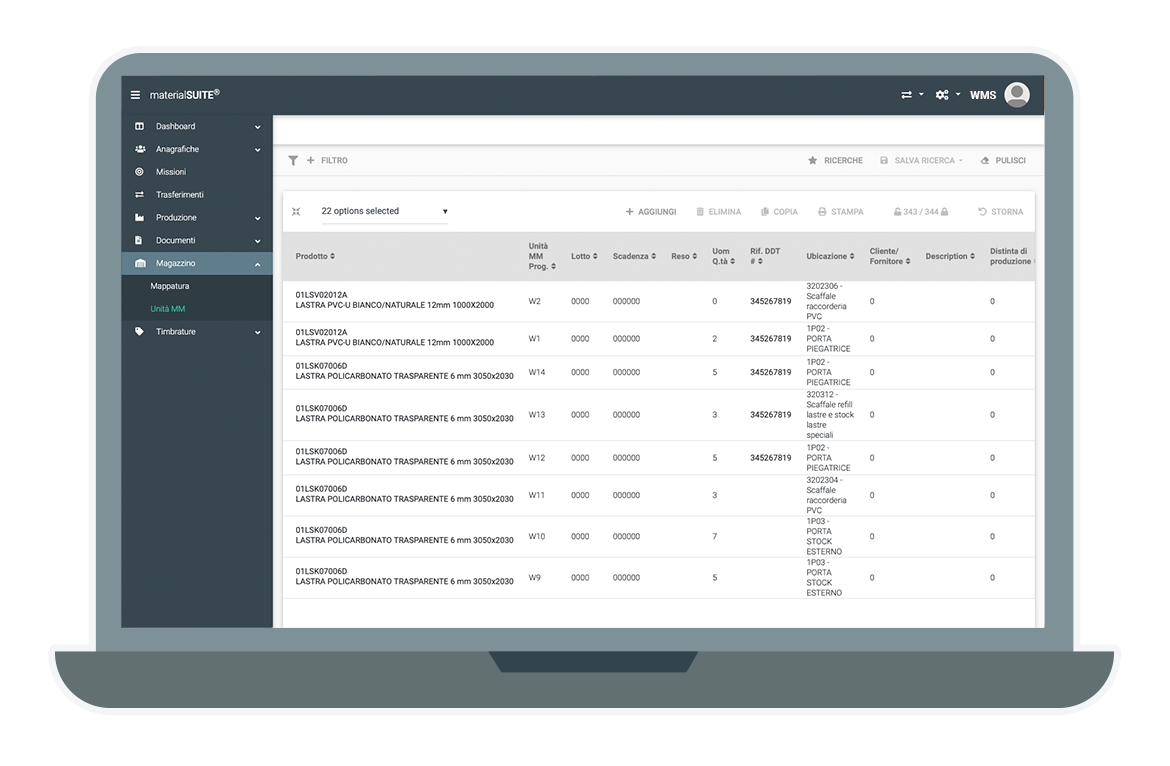This screenshot has height=766, width=1170.
Task: Open the user profile avatar
Action: (1016, 95)
